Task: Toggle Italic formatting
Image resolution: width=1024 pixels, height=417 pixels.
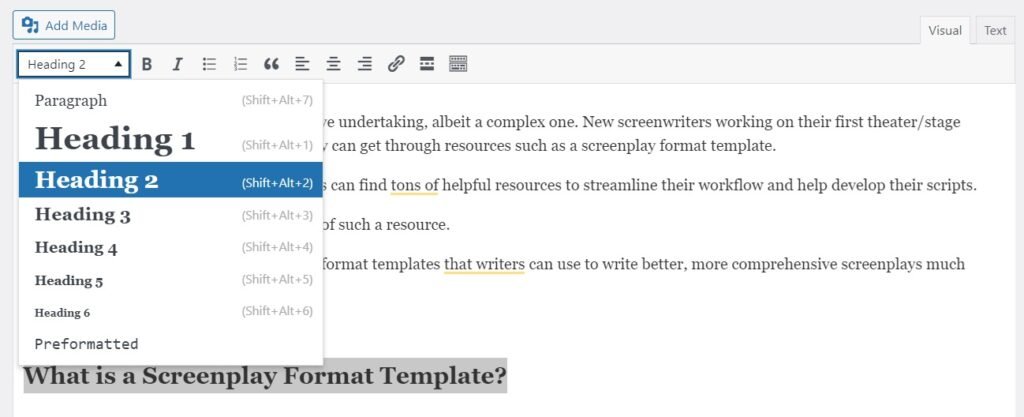Action: click(x=177, y=64)
